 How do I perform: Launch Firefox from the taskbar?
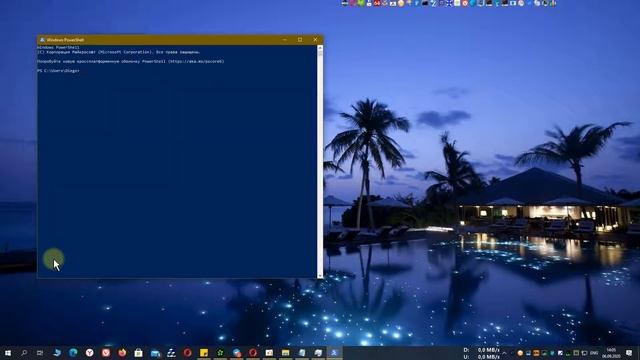pos(122,352)
